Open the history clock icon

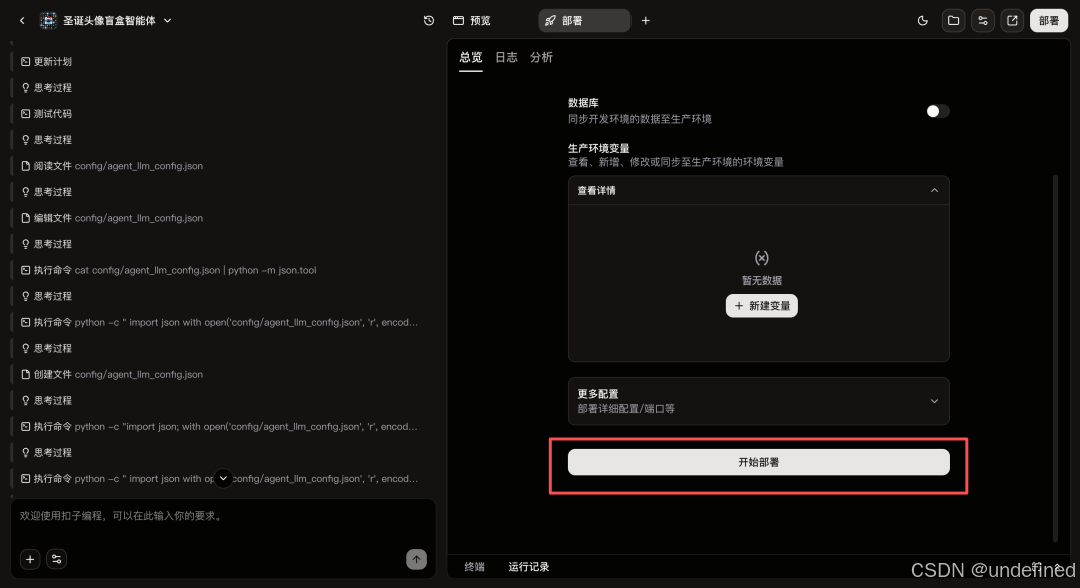(428, 21)
